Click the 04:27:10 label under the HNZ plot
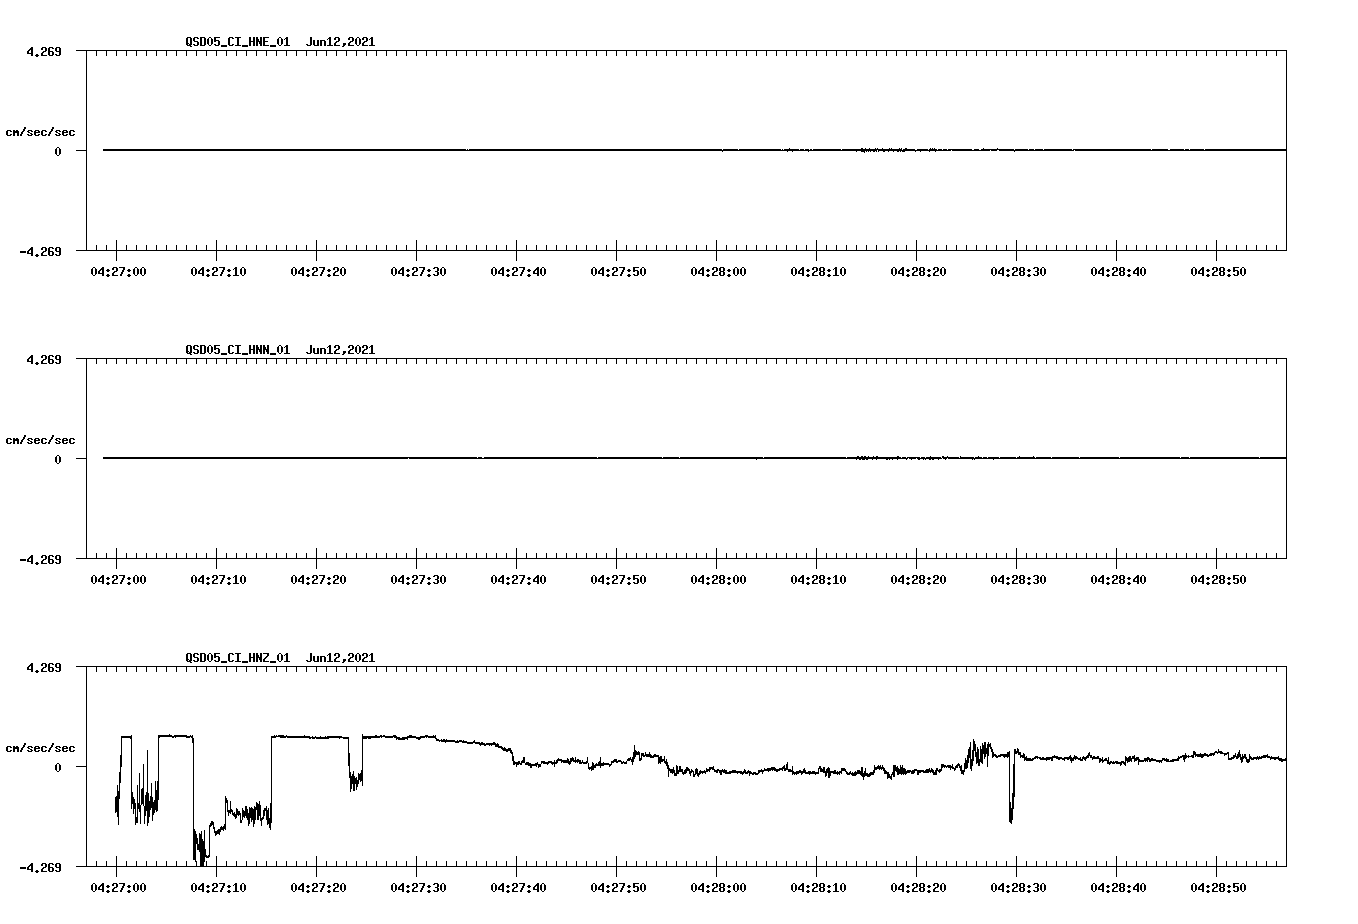1358x924 pixels. [218, 888]
